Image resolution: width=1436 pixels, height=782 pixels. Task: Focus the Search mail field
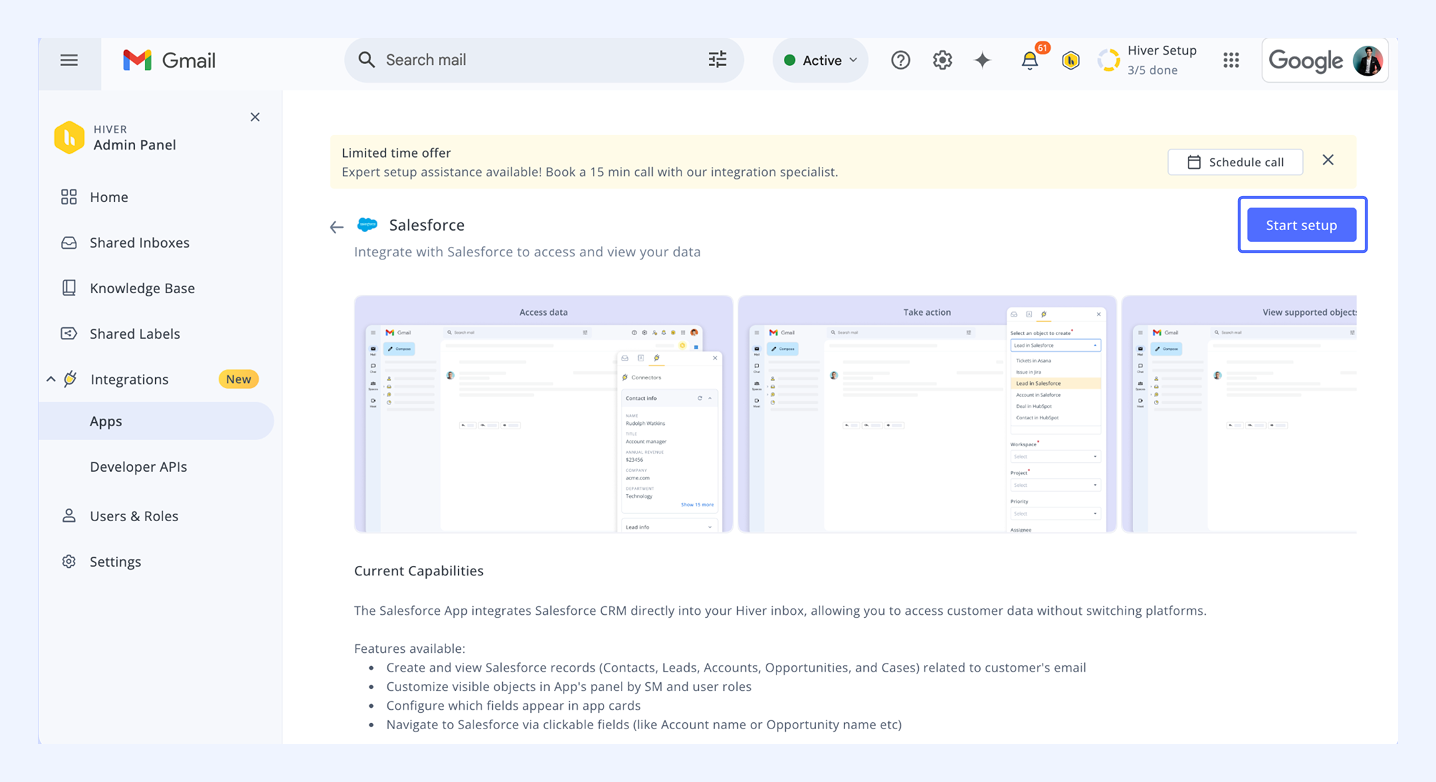[x=544, y=60]
